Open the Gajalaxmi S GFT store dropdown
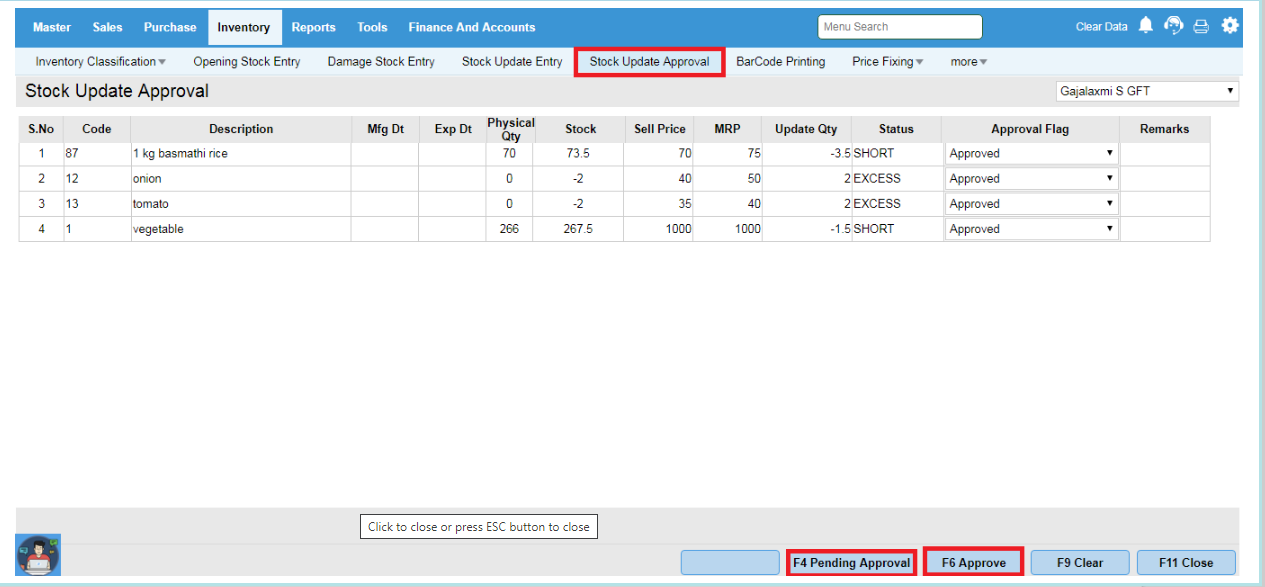 tap(1147, 91)
